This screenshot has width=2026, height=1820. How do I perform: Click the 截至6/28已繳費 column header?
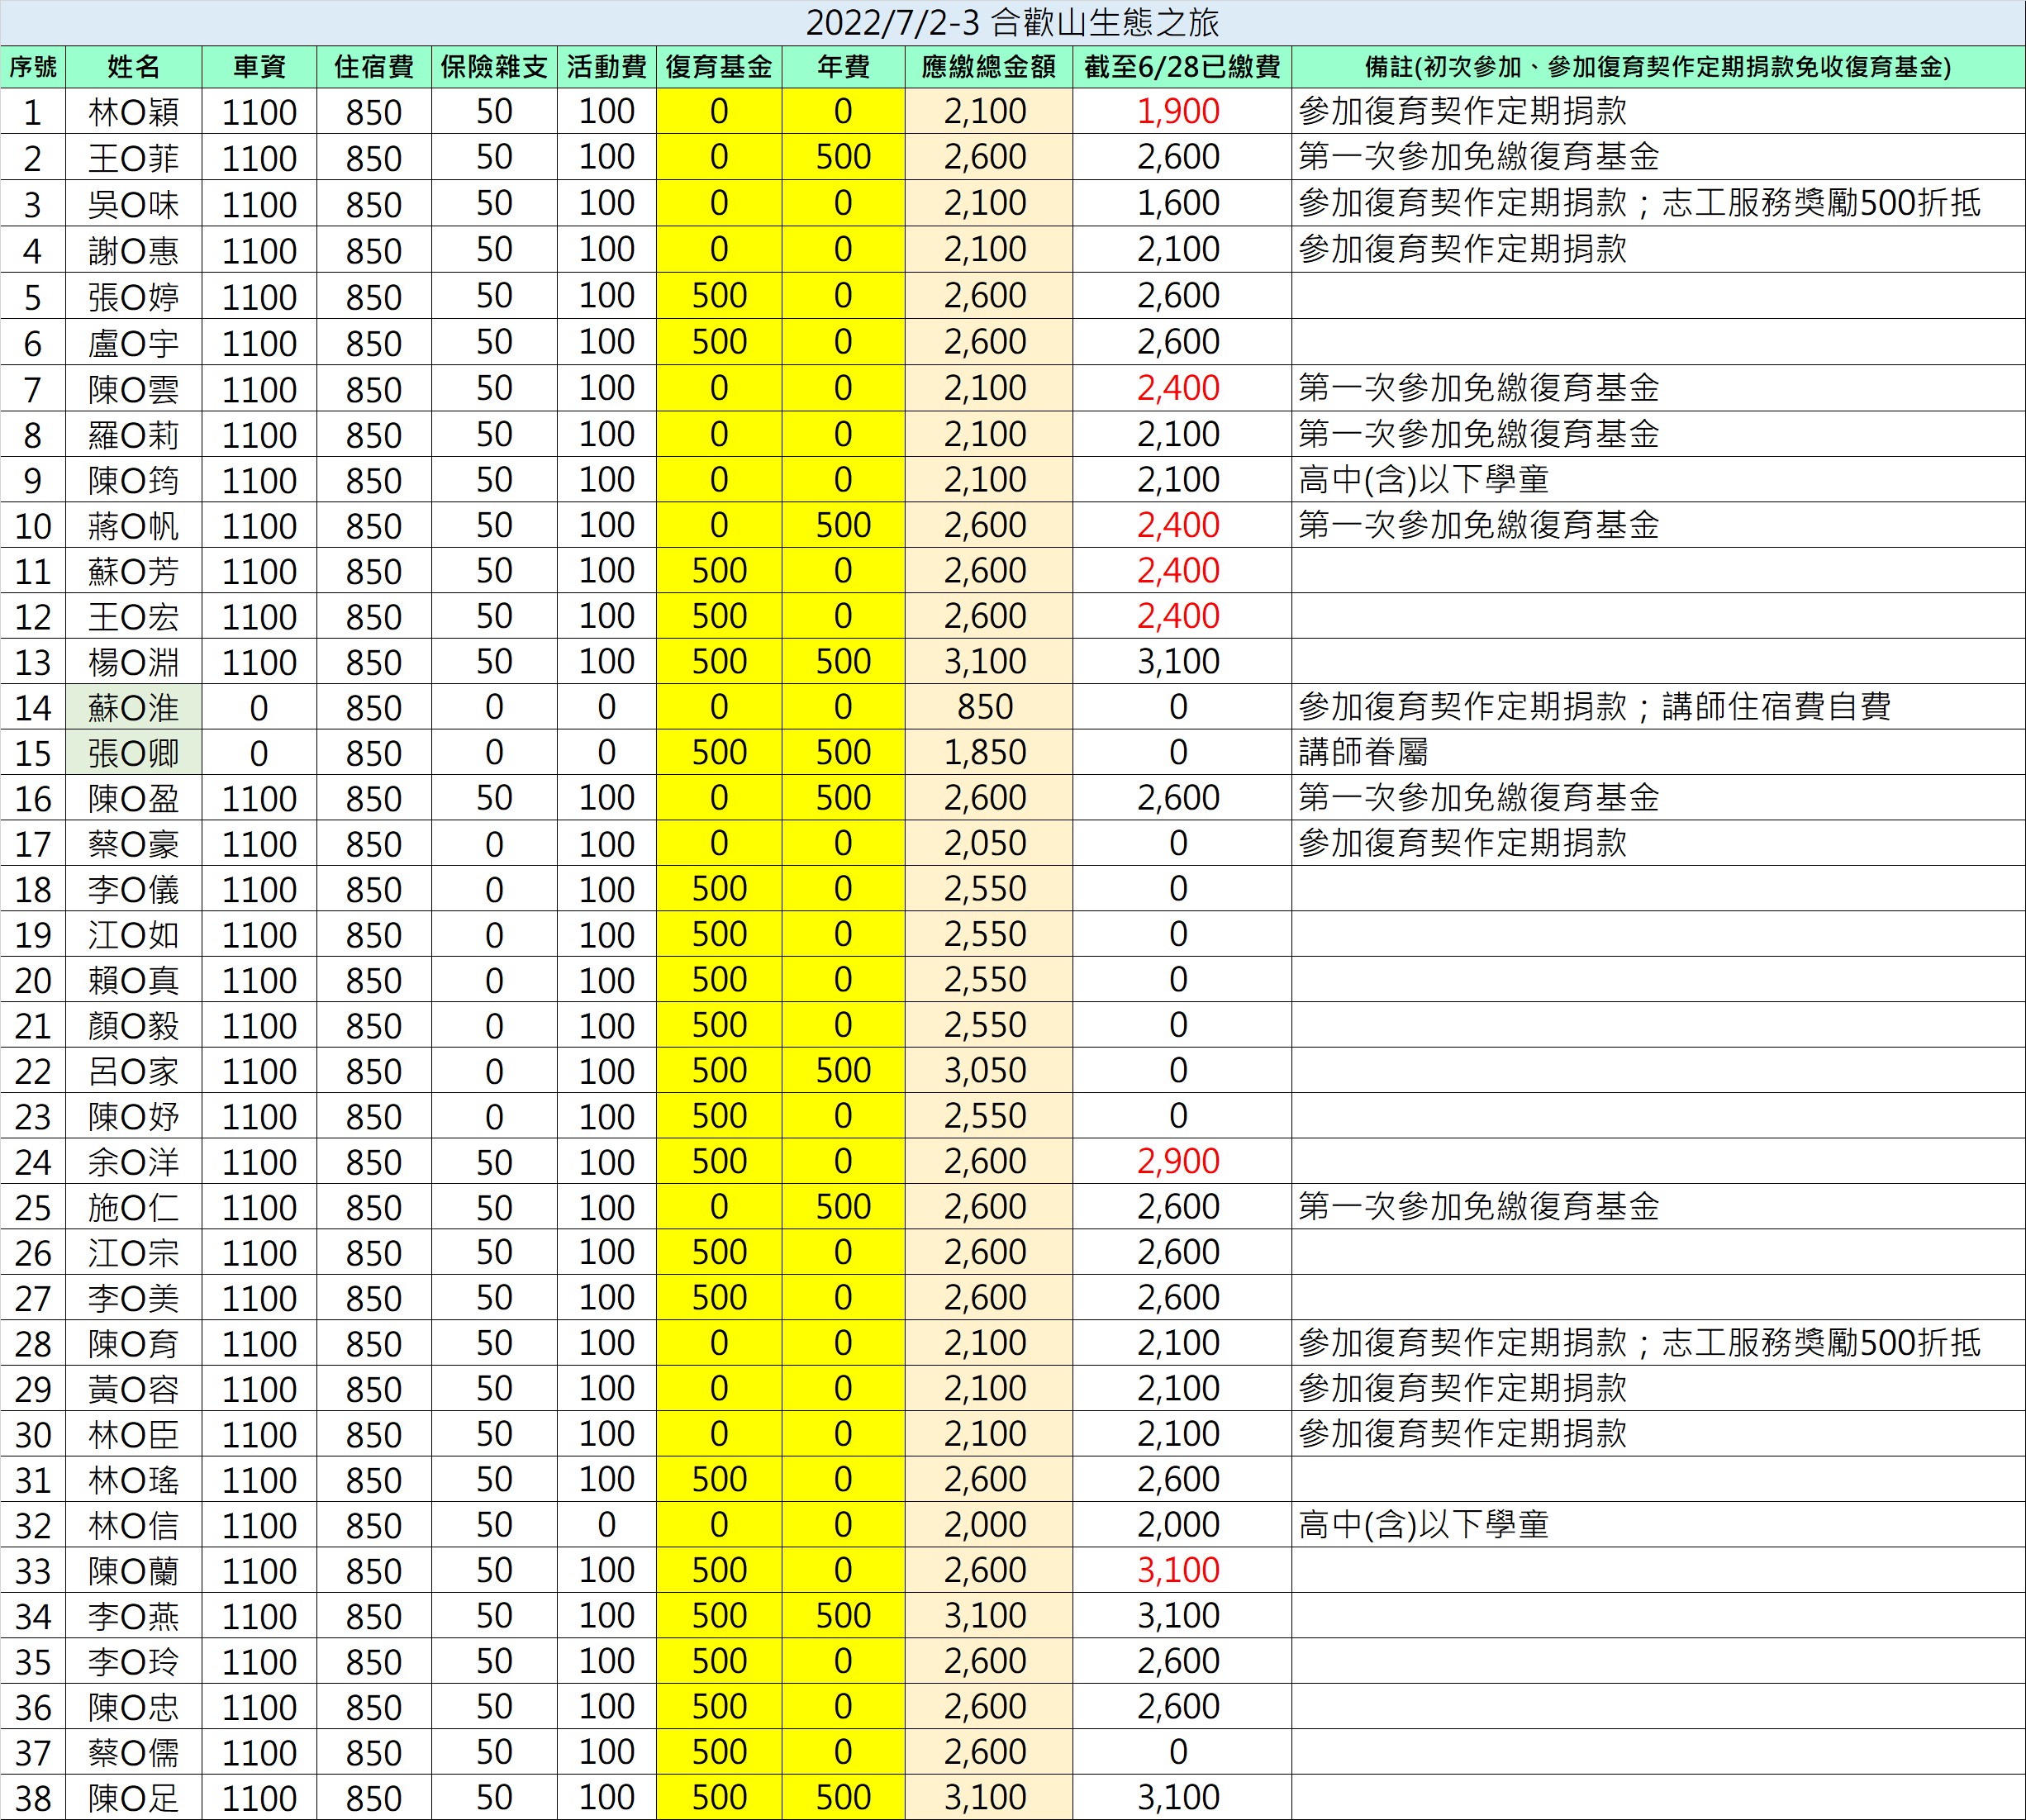click(x=1182, y=67)
